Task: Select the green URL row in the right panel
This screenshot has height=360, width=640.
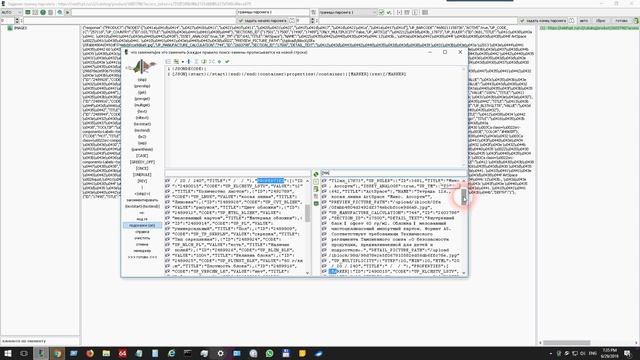Action: coord(589,28)
